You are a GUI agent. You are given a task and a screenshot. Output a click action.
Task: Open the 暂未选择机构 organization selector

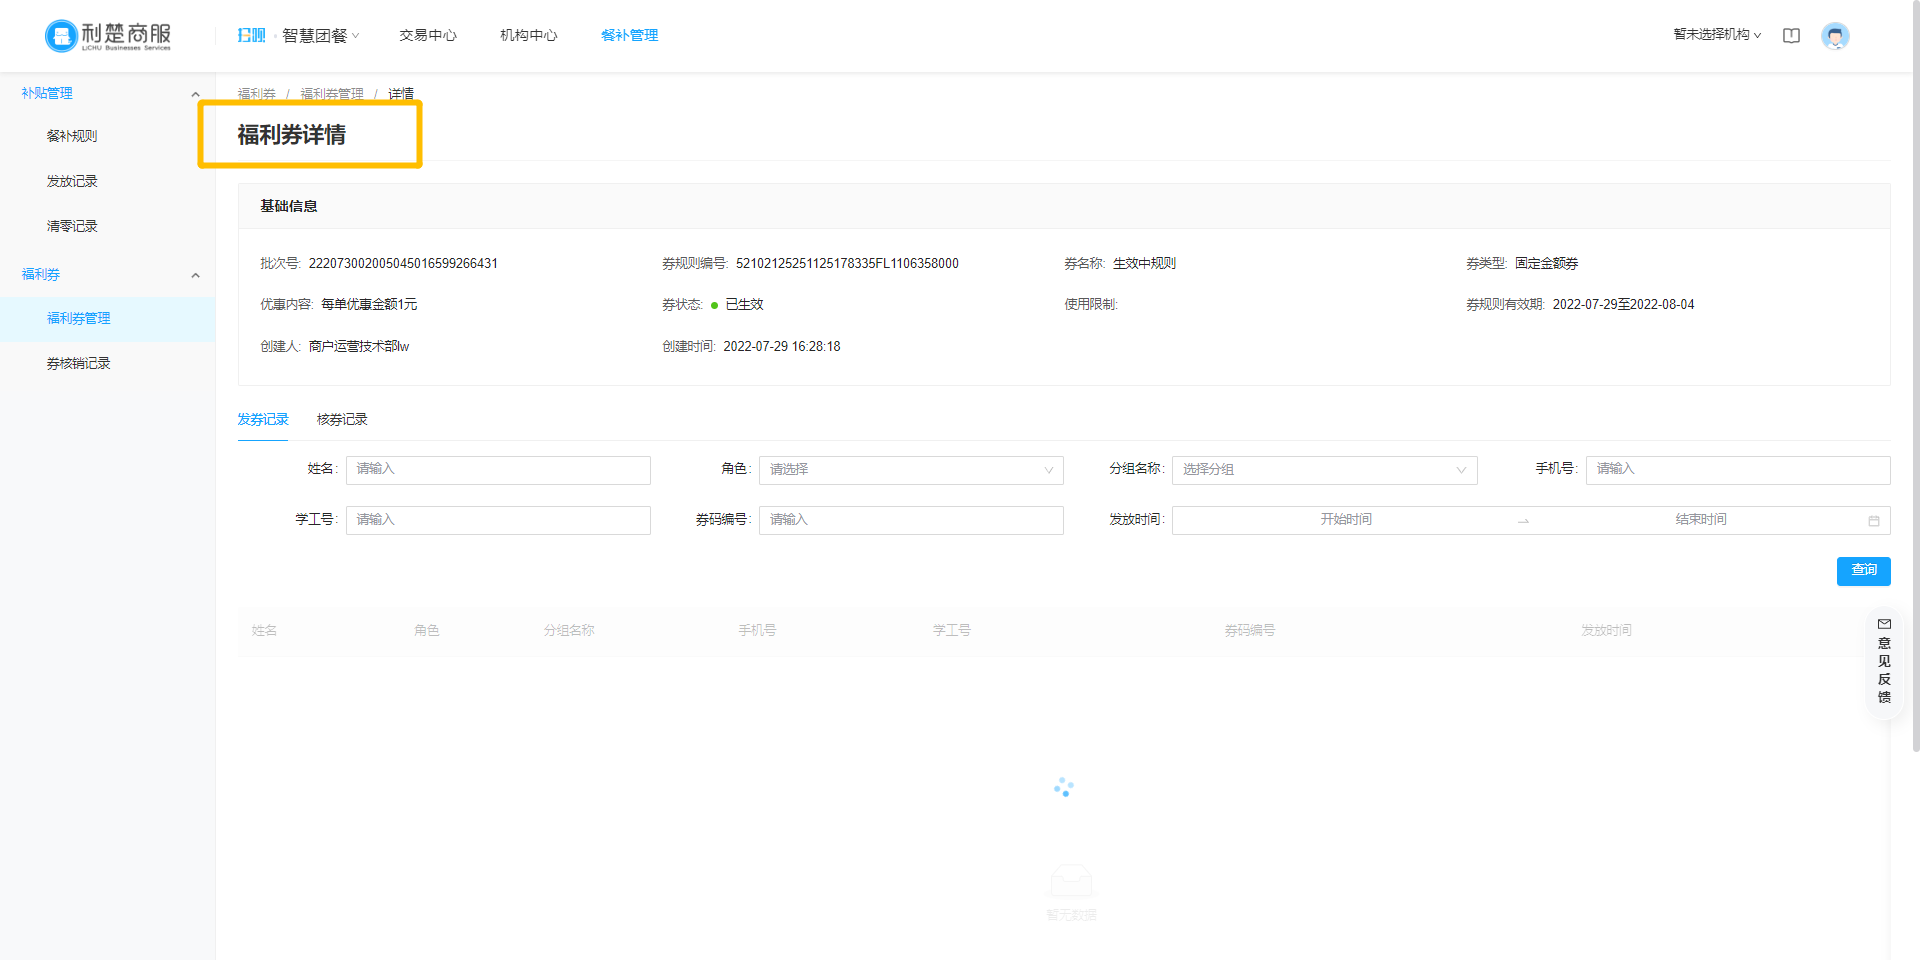[1717, 35]
